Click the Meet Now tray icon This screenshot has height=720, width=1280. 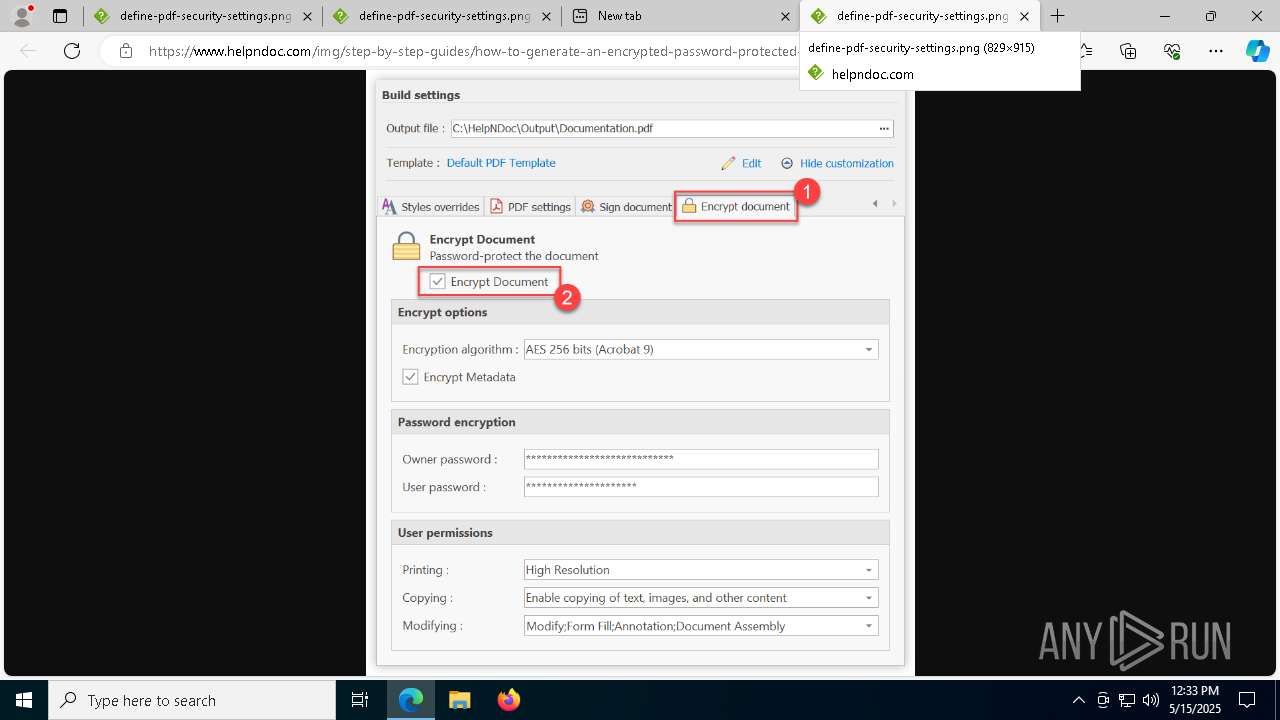click(1103, 700)
